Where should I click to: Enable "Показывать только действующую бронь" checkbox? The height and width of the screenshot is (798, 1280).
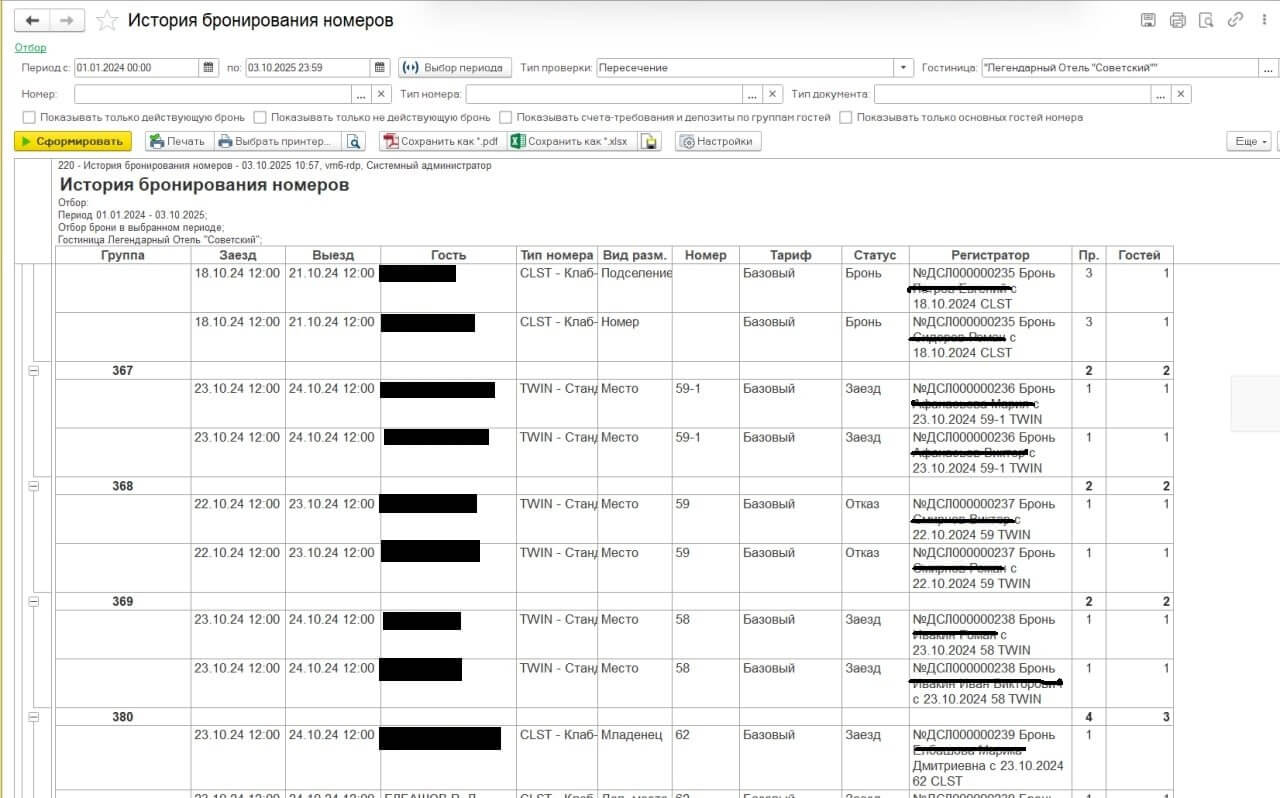pyautogui.click(x=29, y=117)
